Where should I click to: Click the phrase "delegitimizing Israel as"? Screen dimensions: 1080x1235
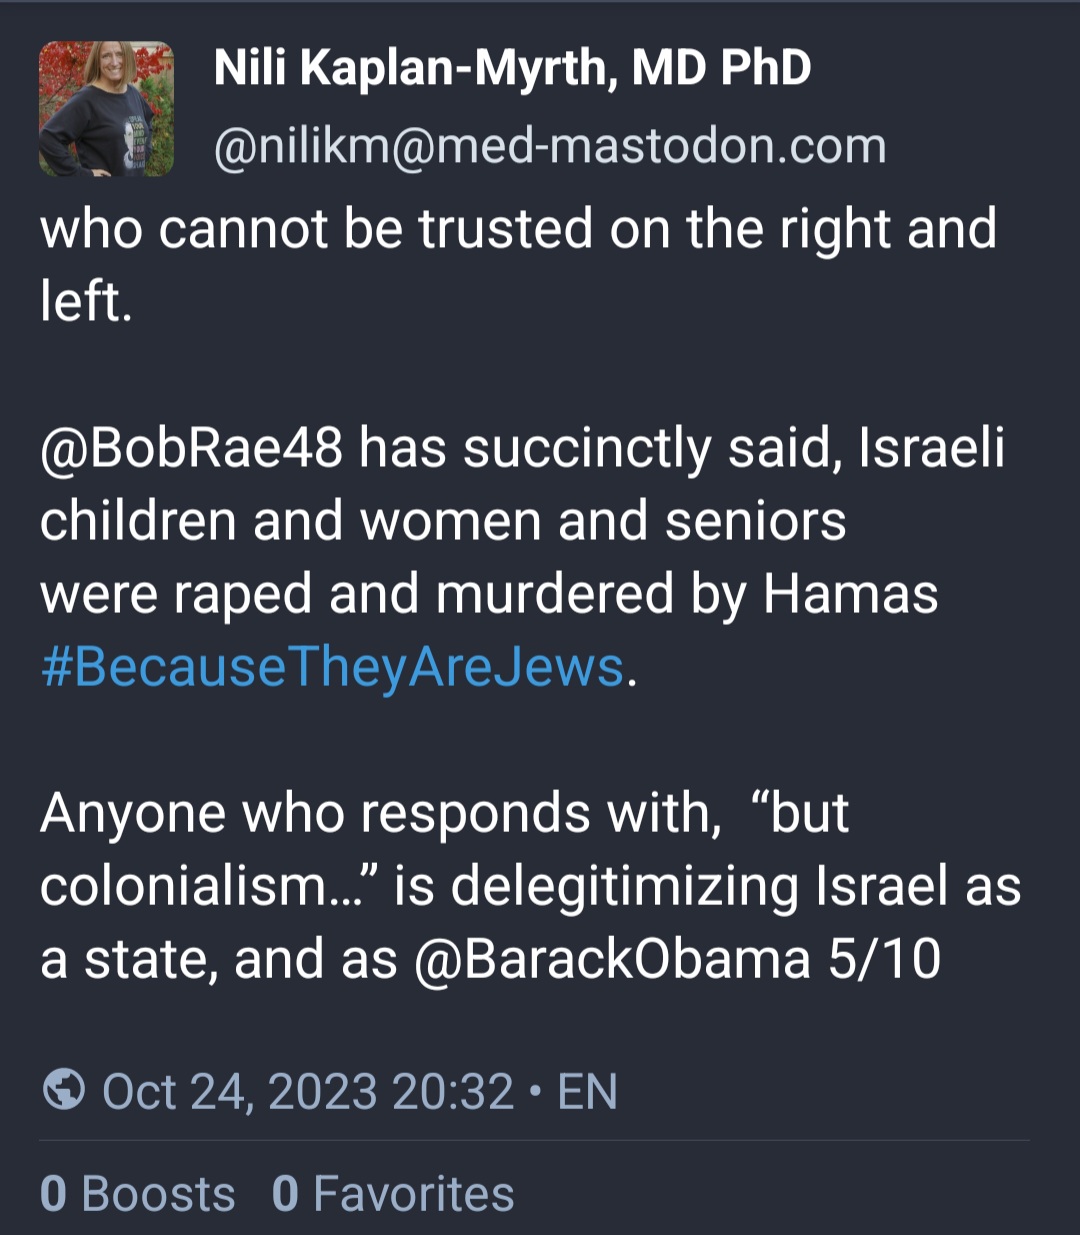point(736,886)
